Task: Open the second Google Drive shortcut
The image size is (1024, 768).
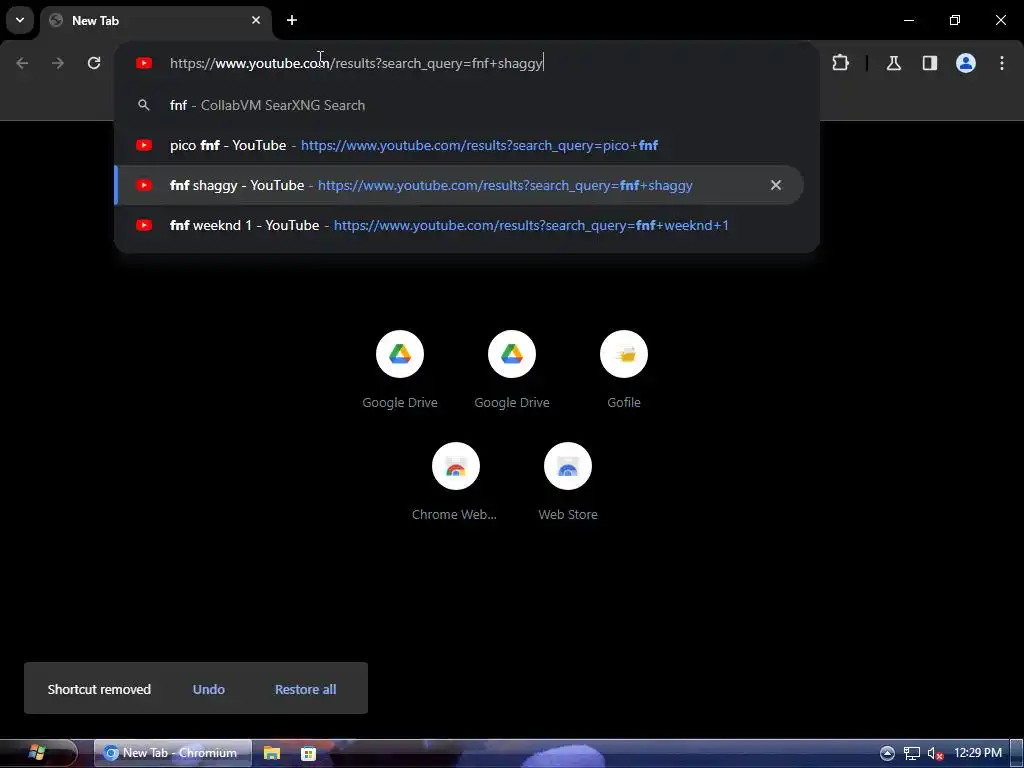Action: click(x=512, y=370)
